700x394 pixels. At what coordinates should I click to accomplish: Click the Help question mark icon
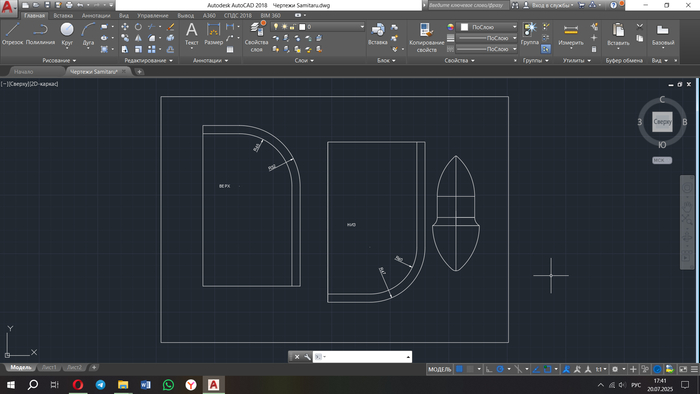tap(613, 5)
